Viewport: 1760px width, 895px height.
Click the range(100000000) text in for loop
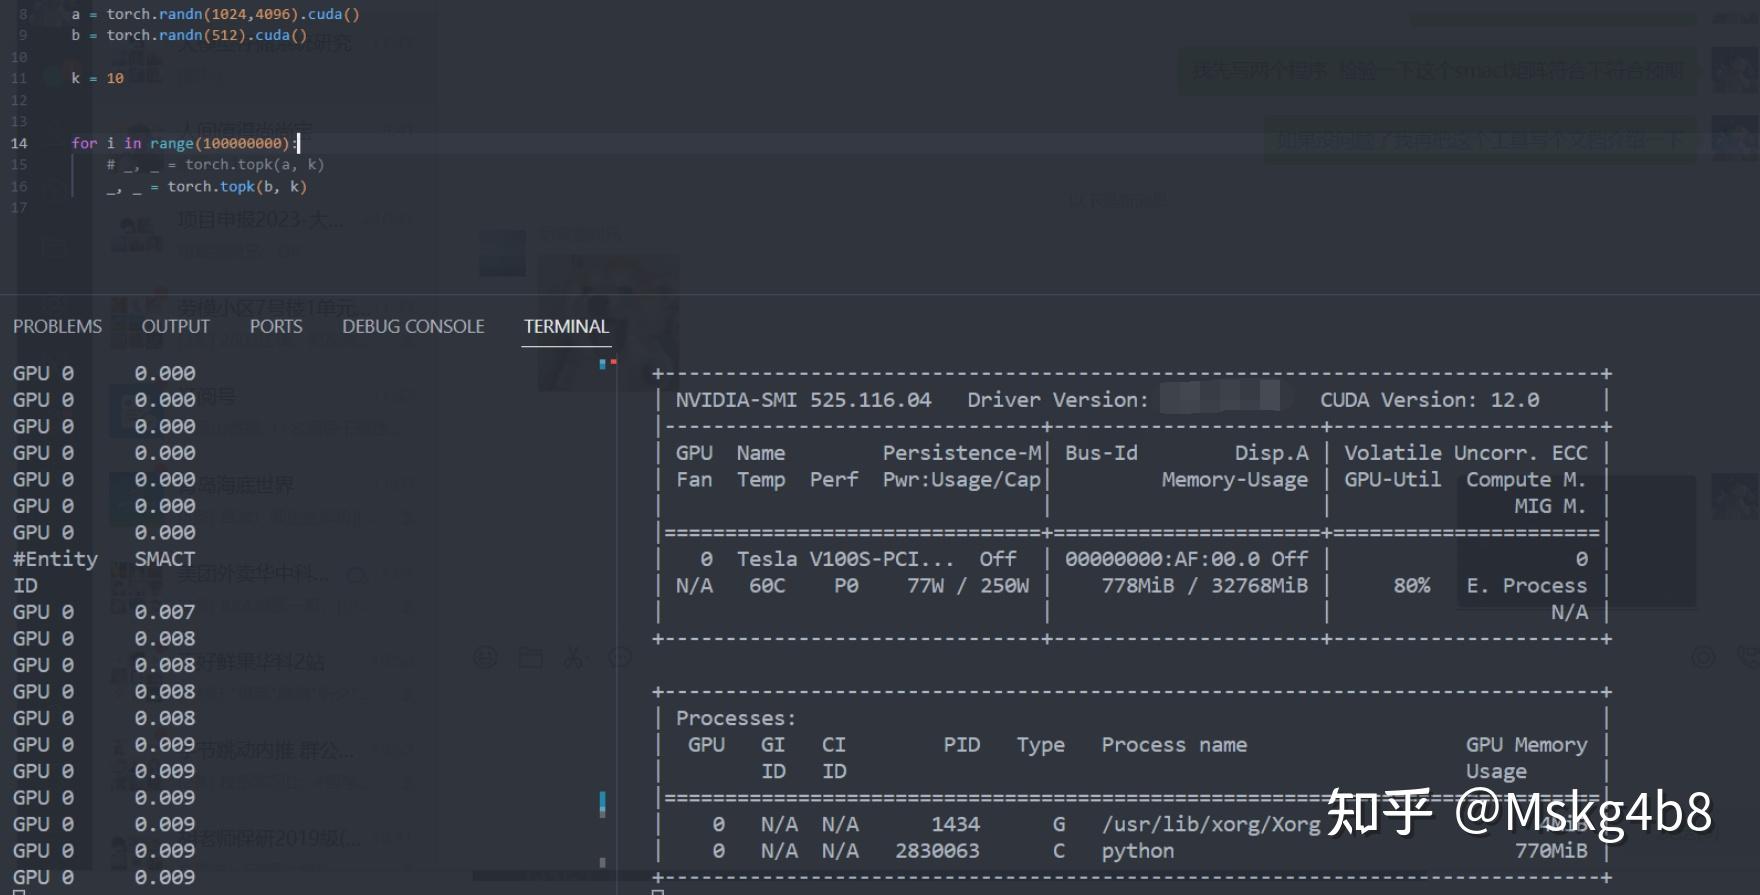219,143
